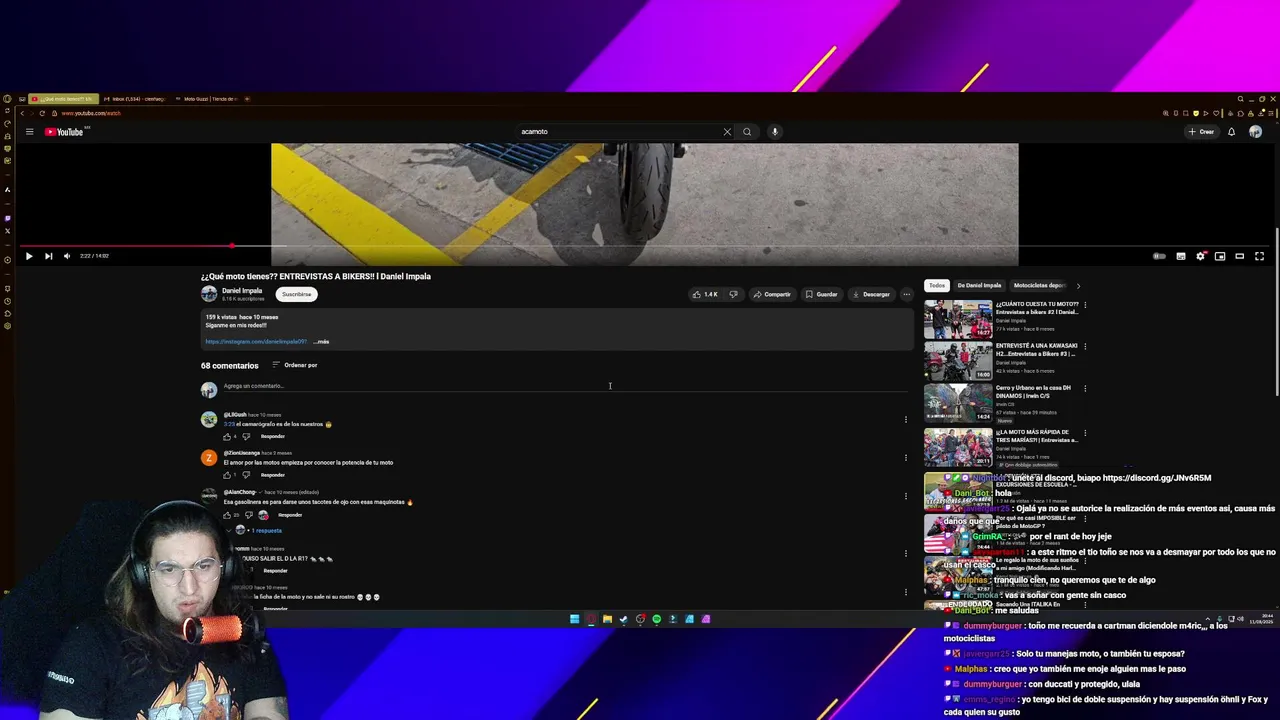Show more chips with the arrow
1280x720 pixels.
[1078, 286]
